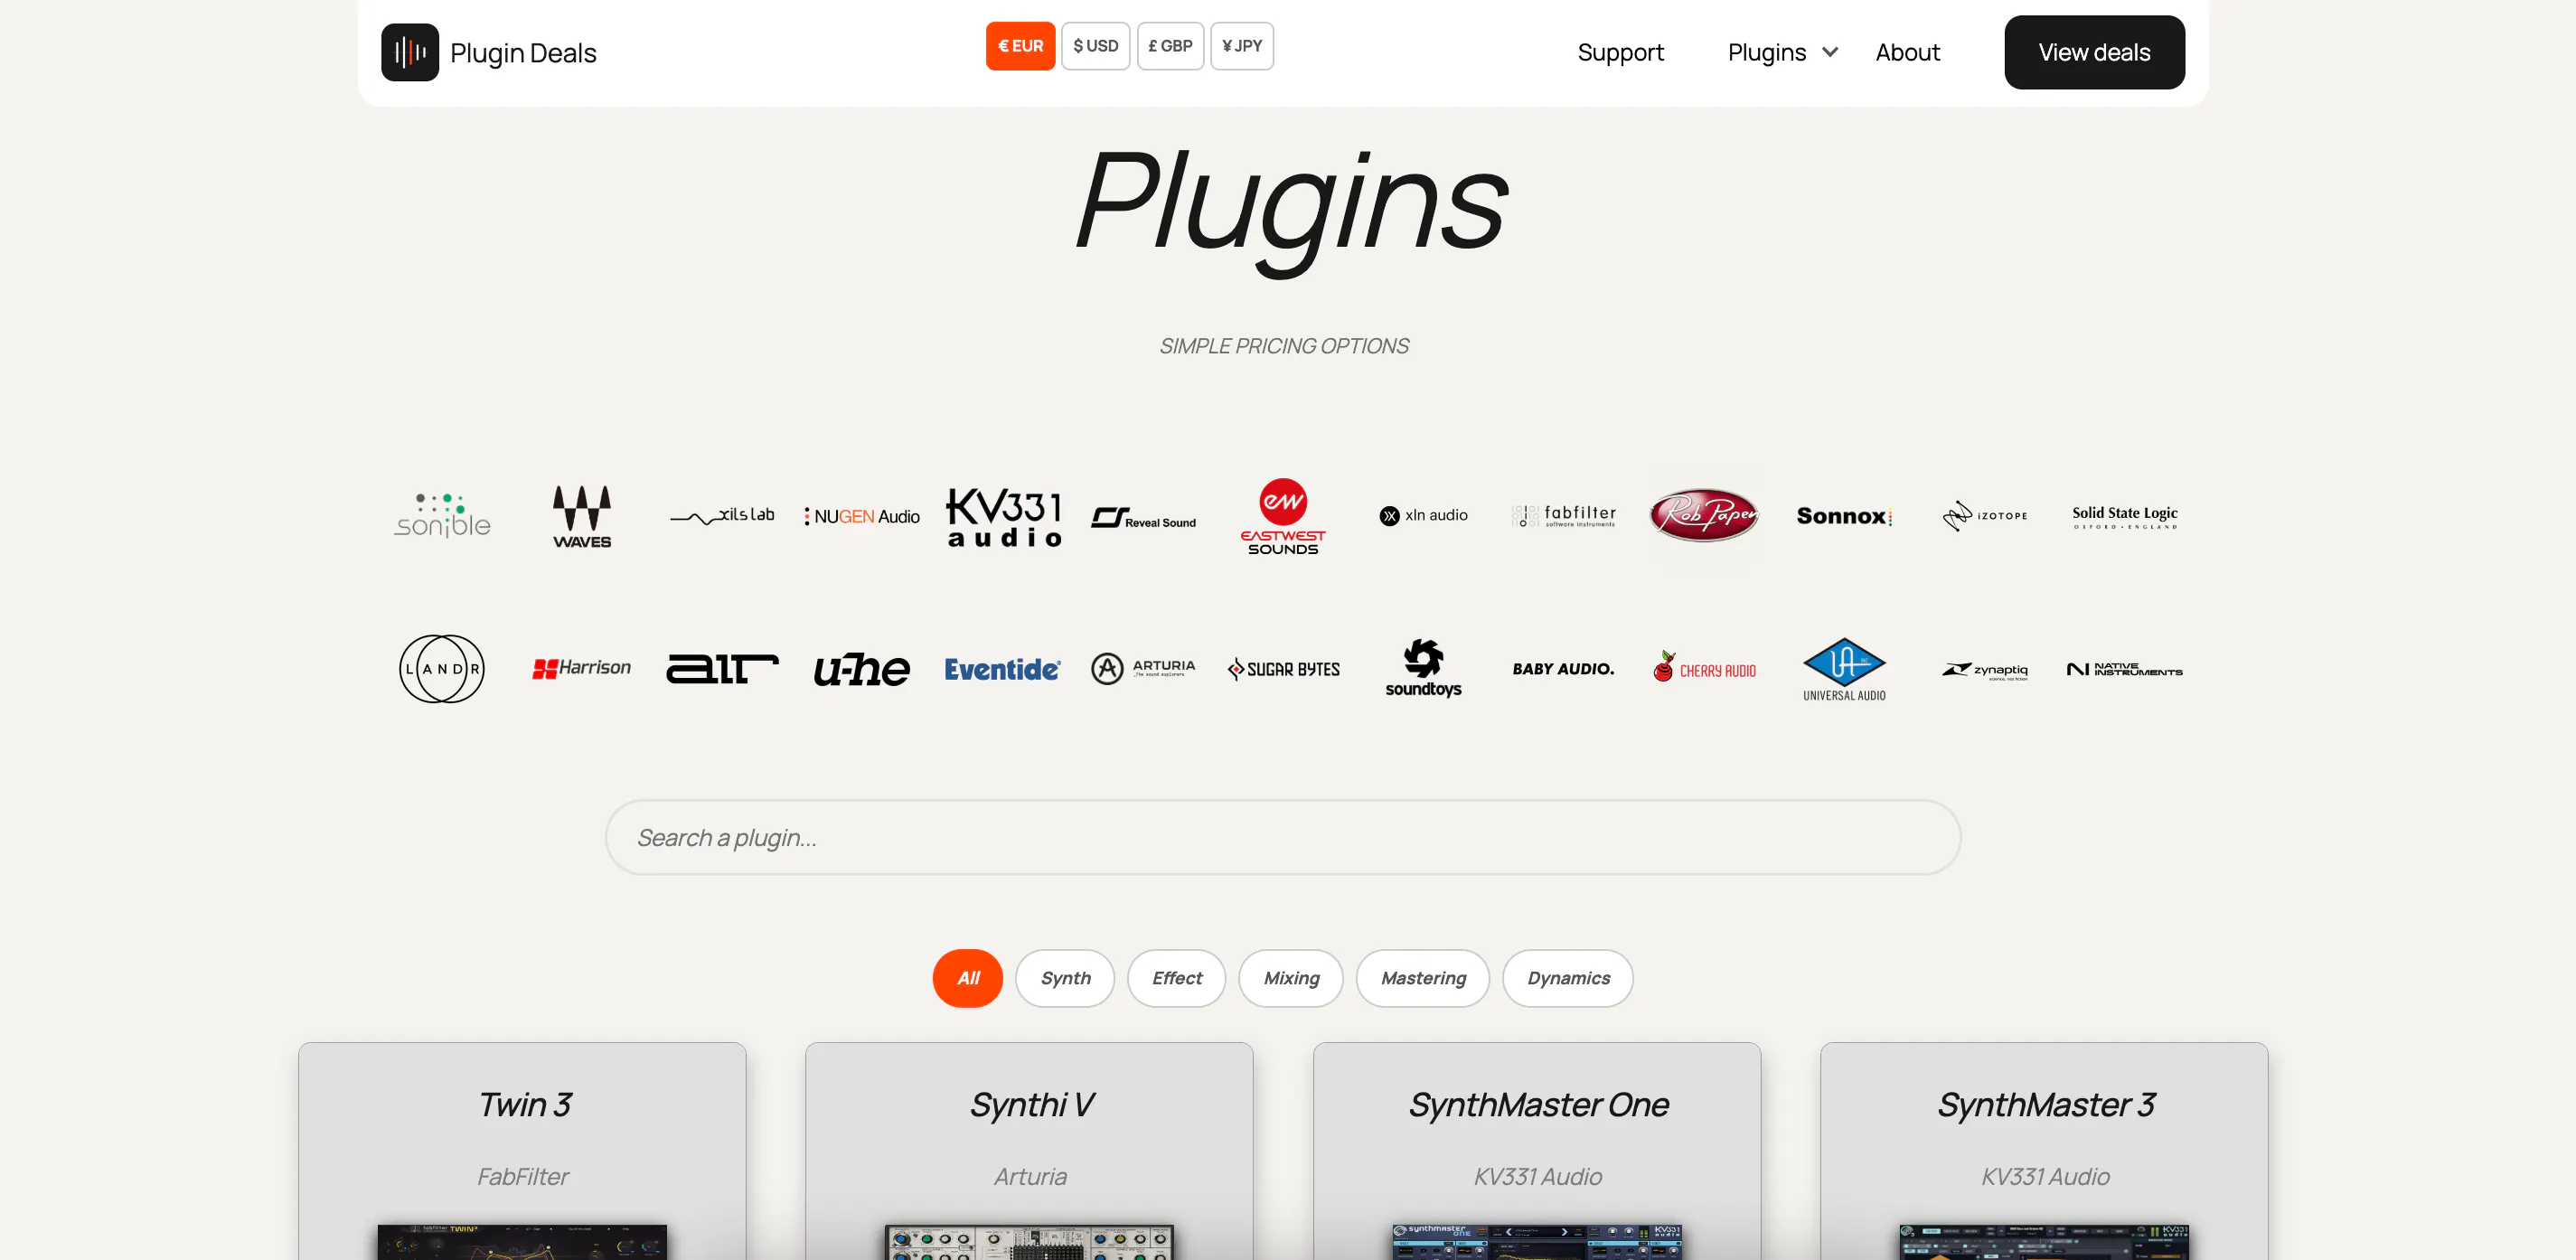Open the soundtoys brand logo
Screen dimensions: 2576x1260
[1423, 668]
